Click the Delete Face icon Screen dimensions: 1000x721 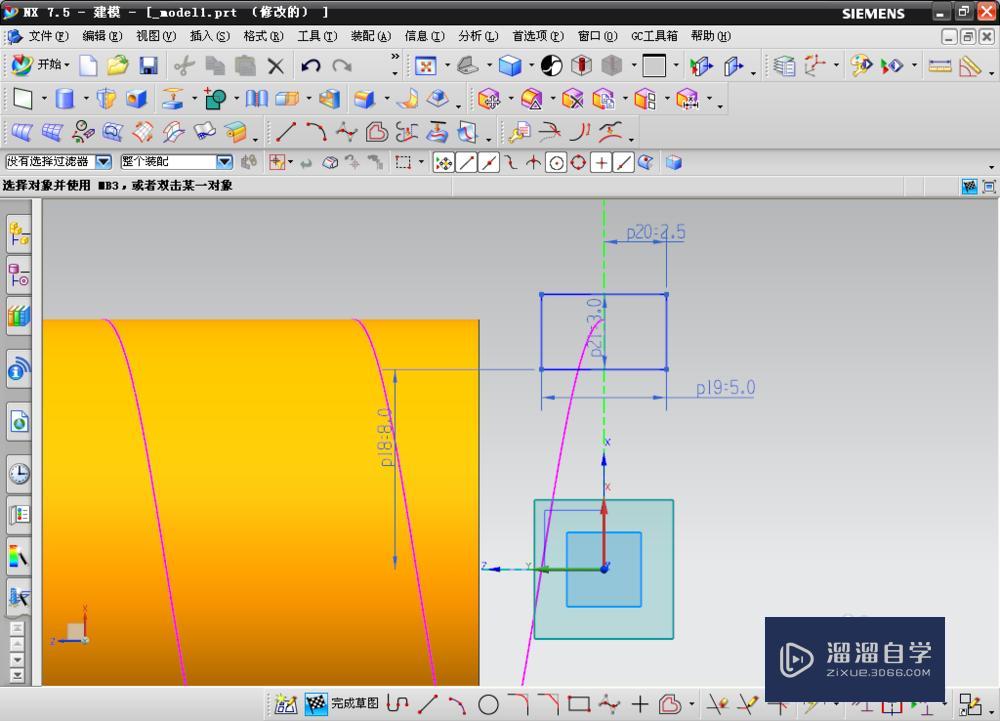(x=572, y=99)
